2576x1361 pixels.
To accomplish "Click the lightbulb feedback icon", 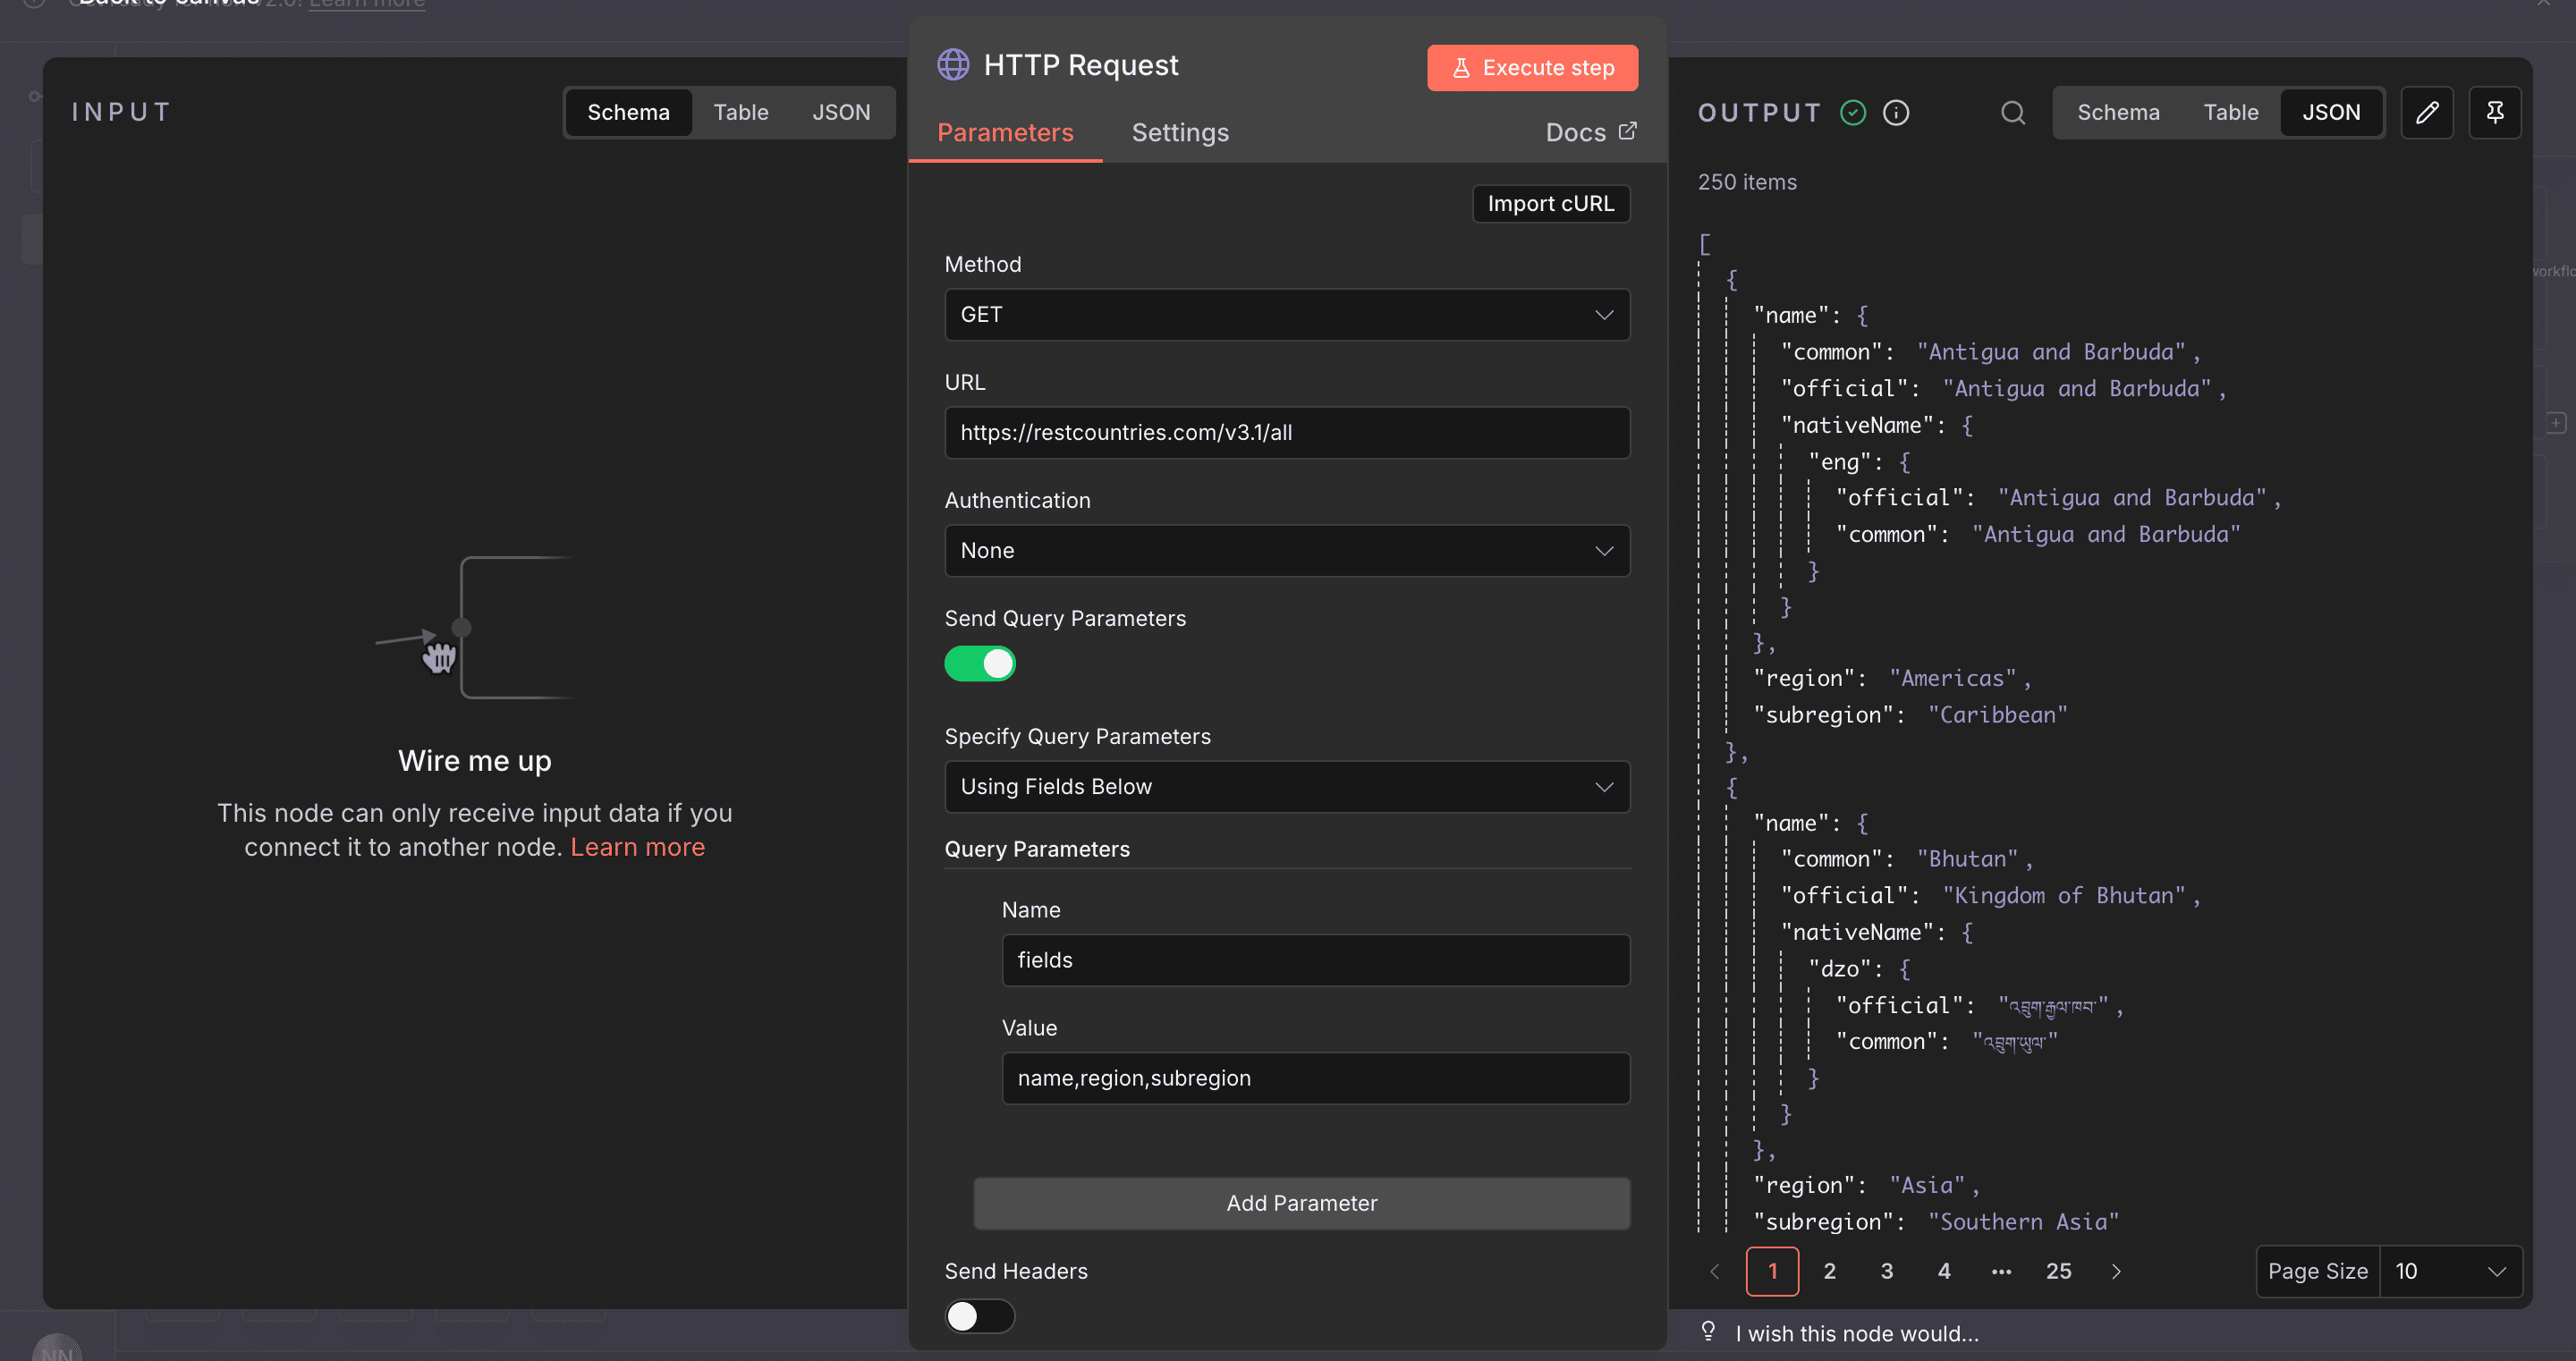I will click(1708, 1331).
